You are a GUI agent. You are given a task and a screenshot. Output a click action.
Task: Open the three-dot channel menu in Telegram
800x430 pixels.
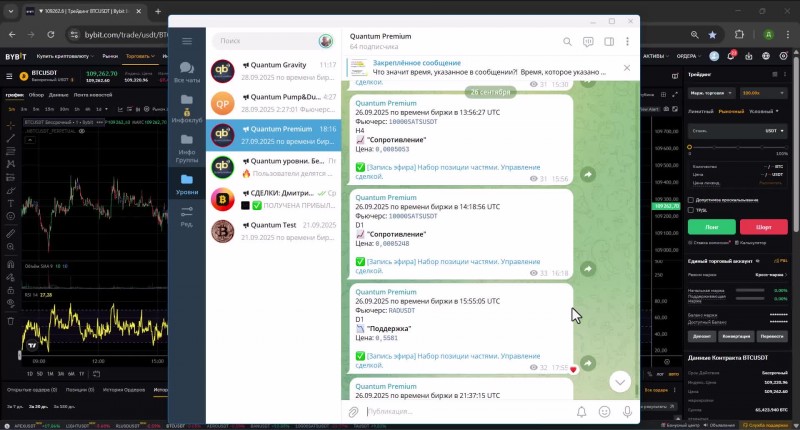(627, 41)
